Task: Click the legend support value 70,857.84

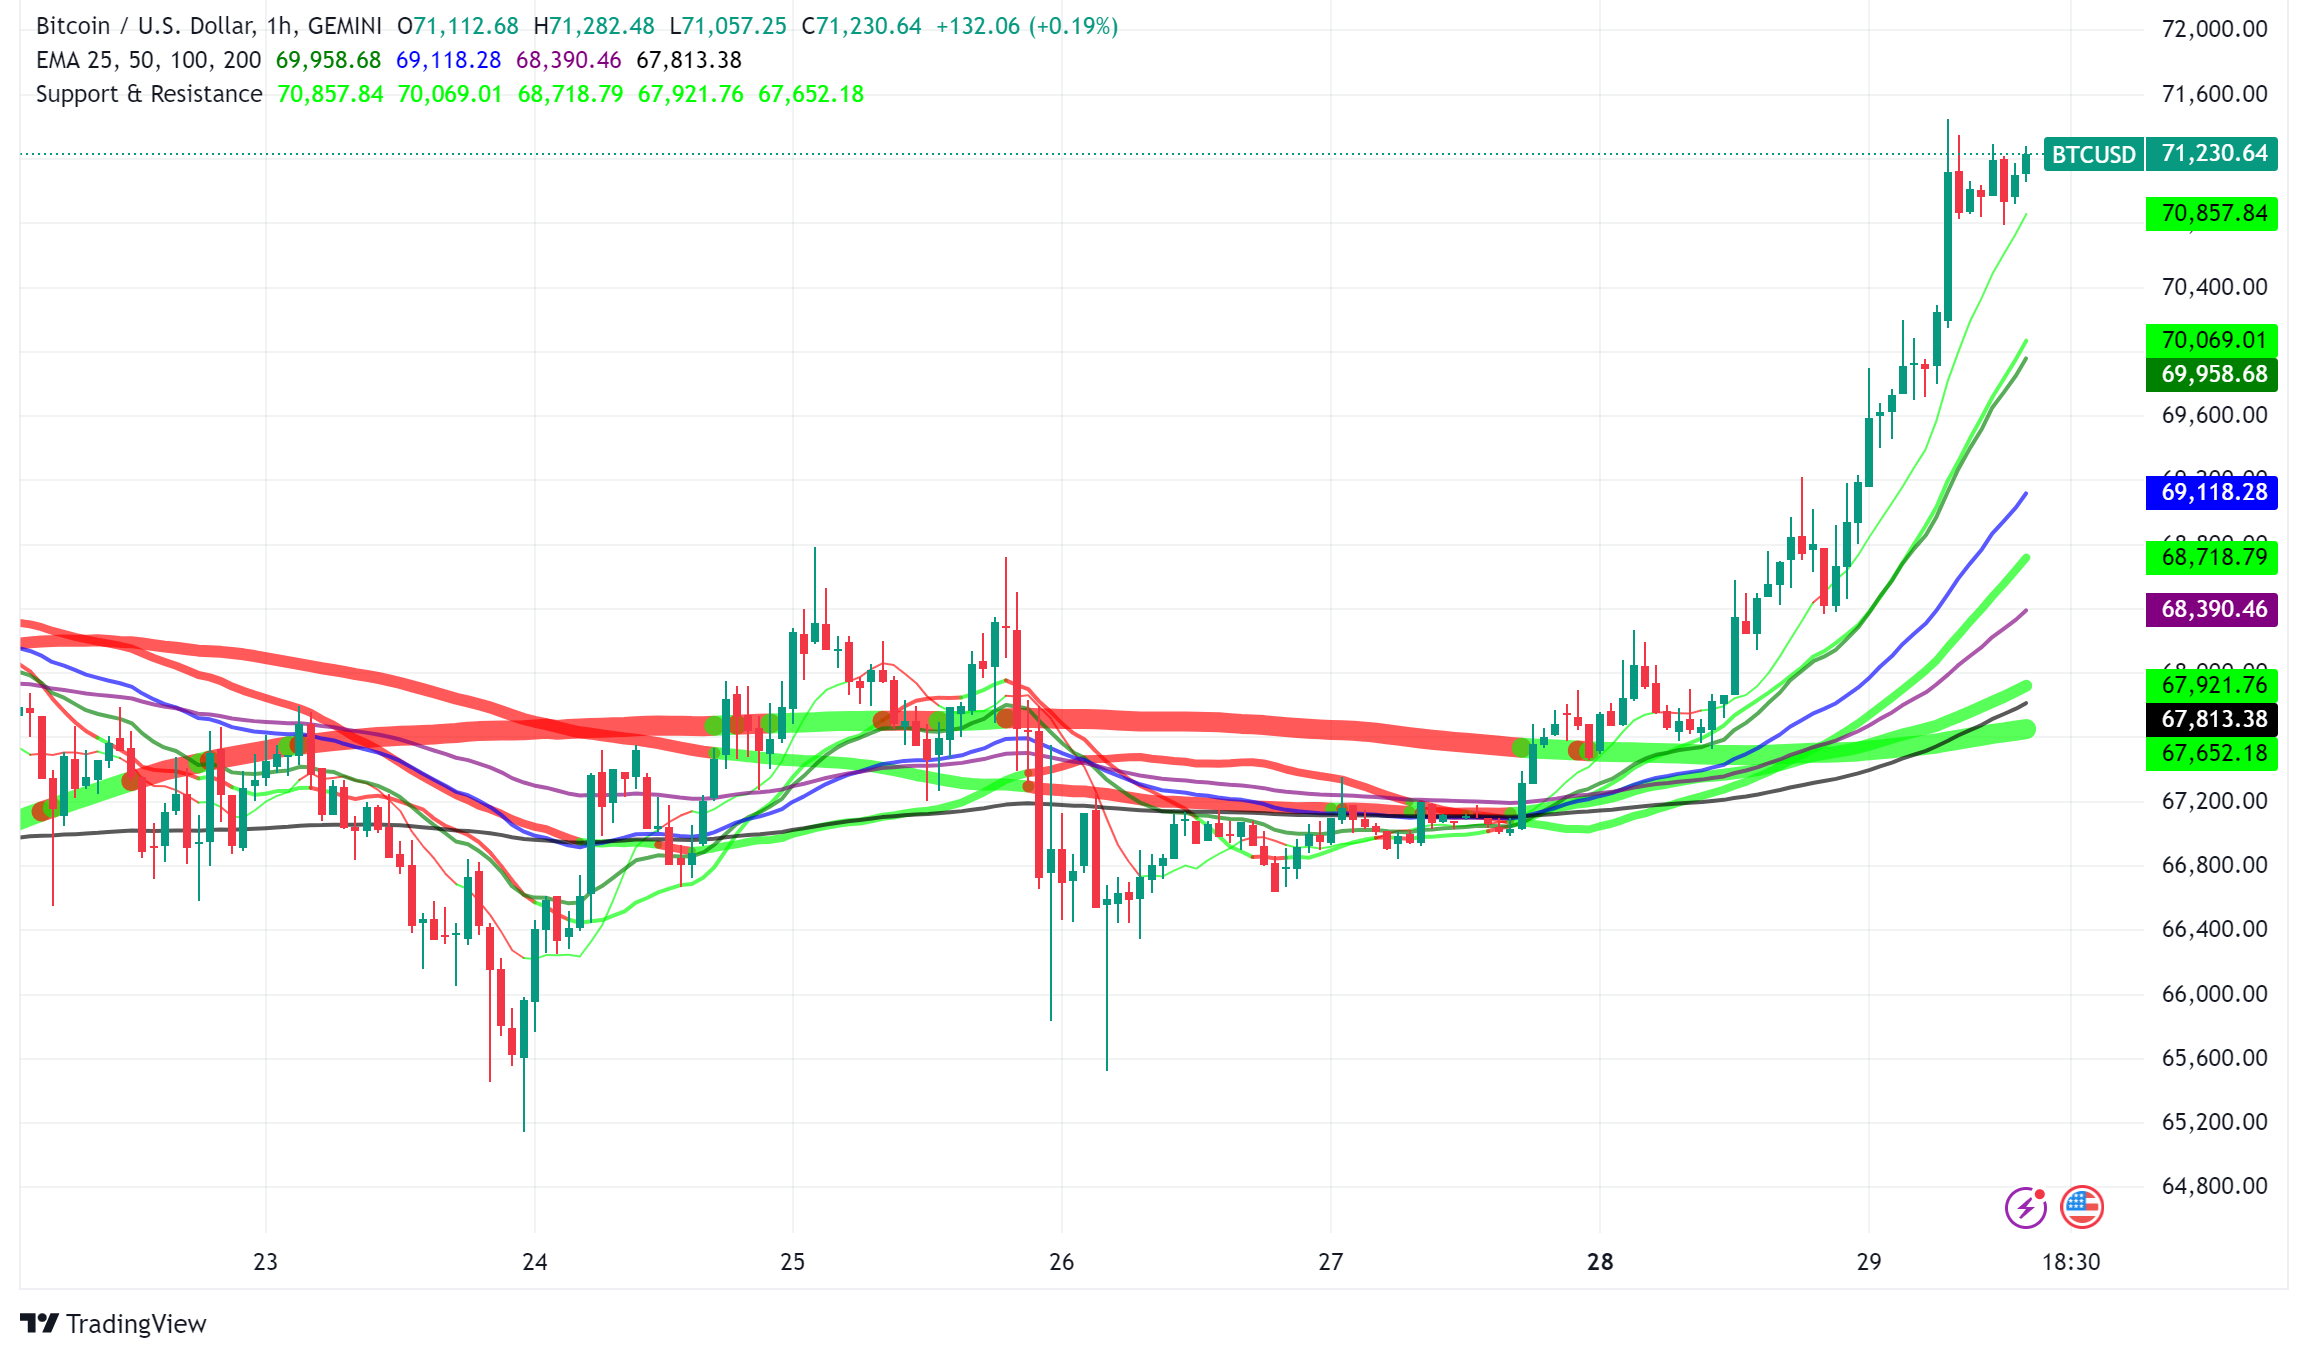Action: [330, 94]
